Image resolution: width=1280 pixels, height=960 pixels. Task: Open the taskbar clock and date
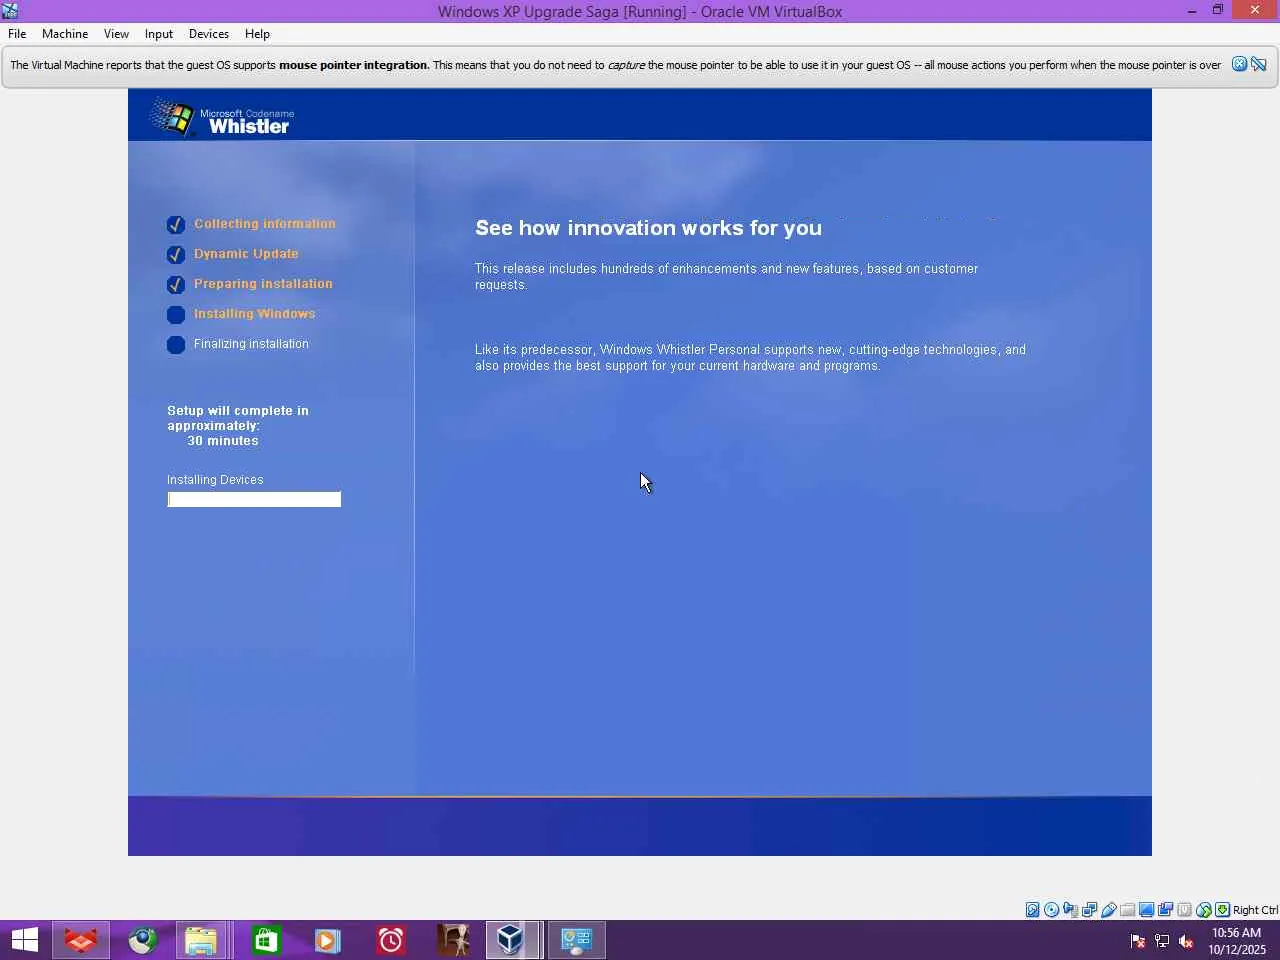(x=1237, y=941)
